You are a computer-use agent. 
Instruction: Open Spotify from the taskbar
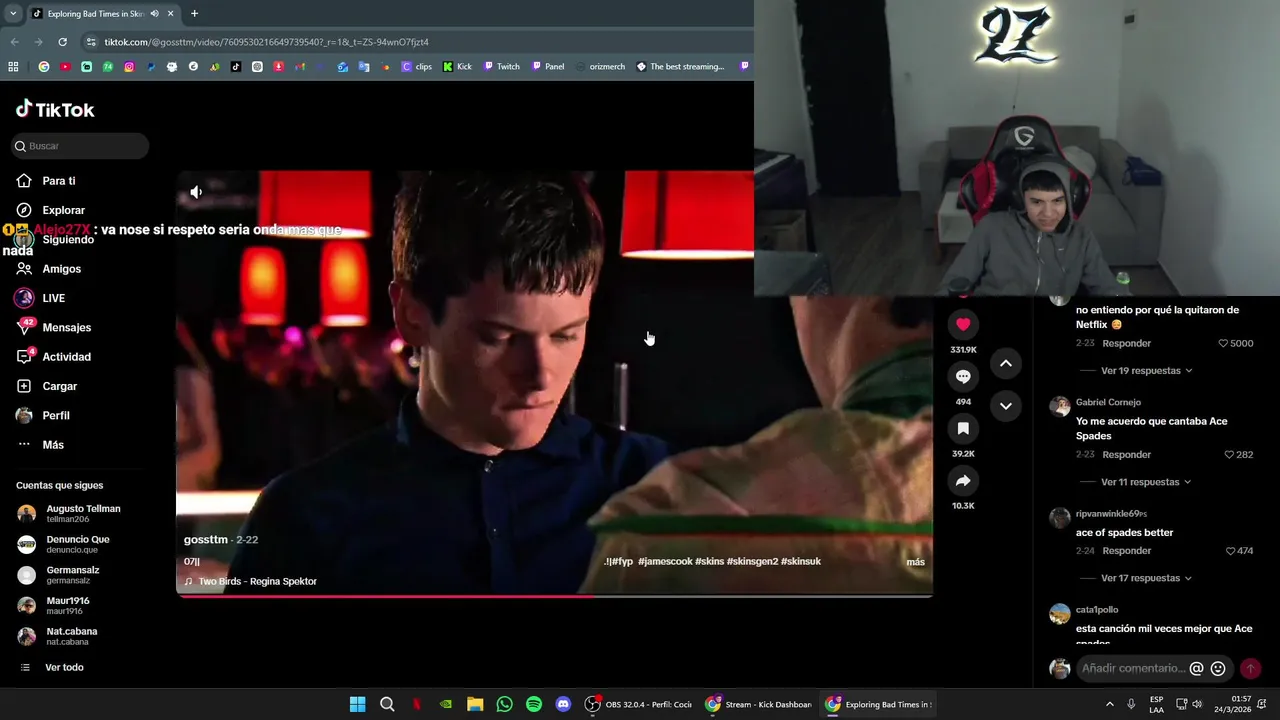pos(534,704)
